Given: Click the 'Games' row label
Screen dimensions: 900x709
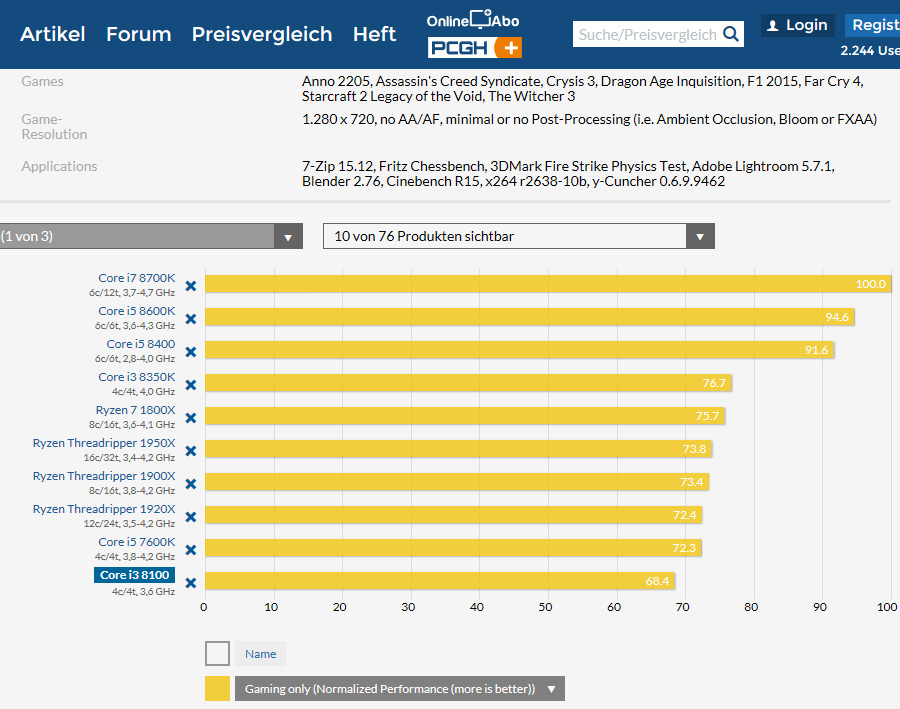Looking at the screenshot, I should pos(42,81).
